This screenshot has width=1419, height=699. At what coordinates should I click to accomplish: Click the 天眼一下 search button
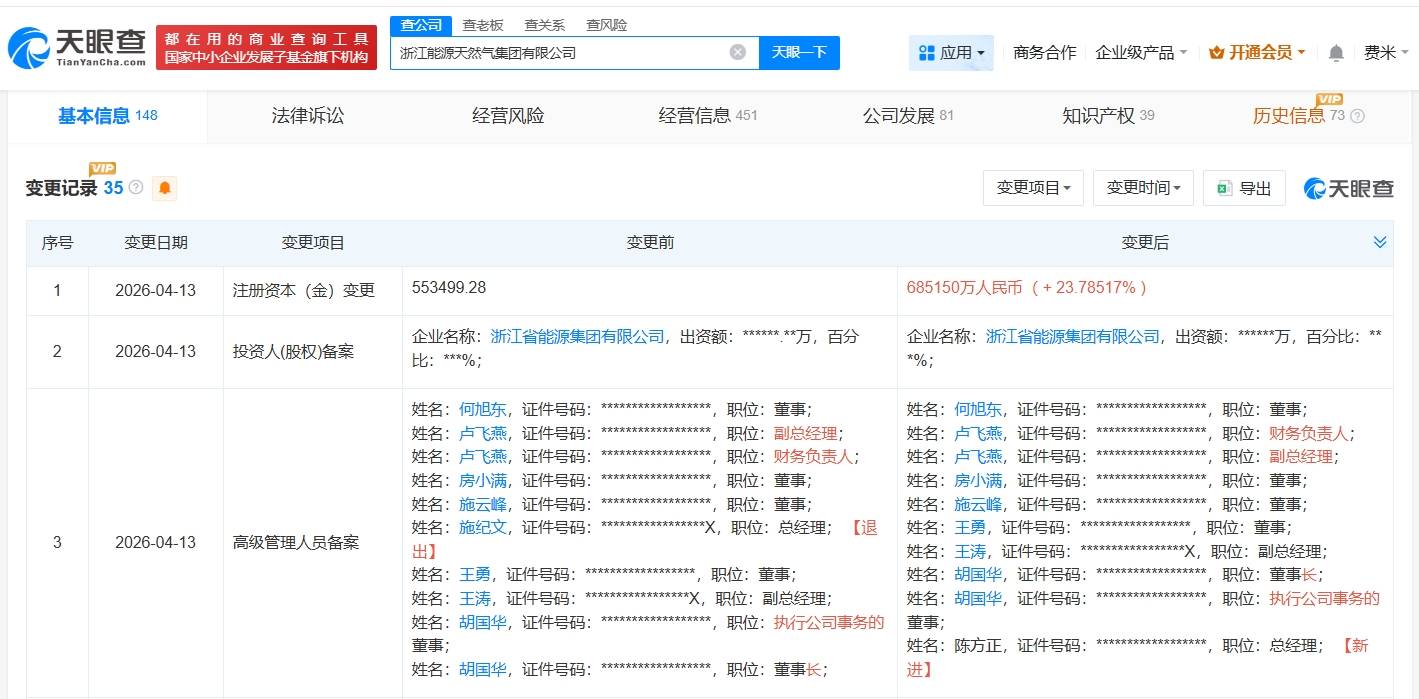point(799,52)
